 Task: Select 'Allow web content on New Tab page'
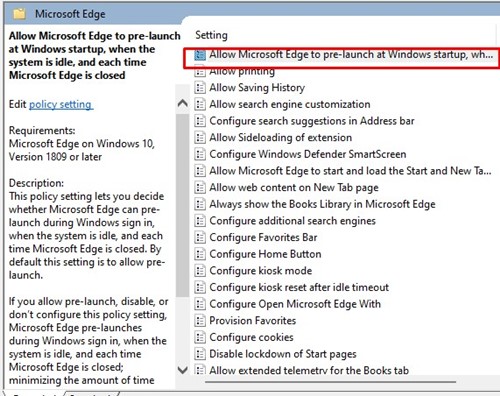294,188
